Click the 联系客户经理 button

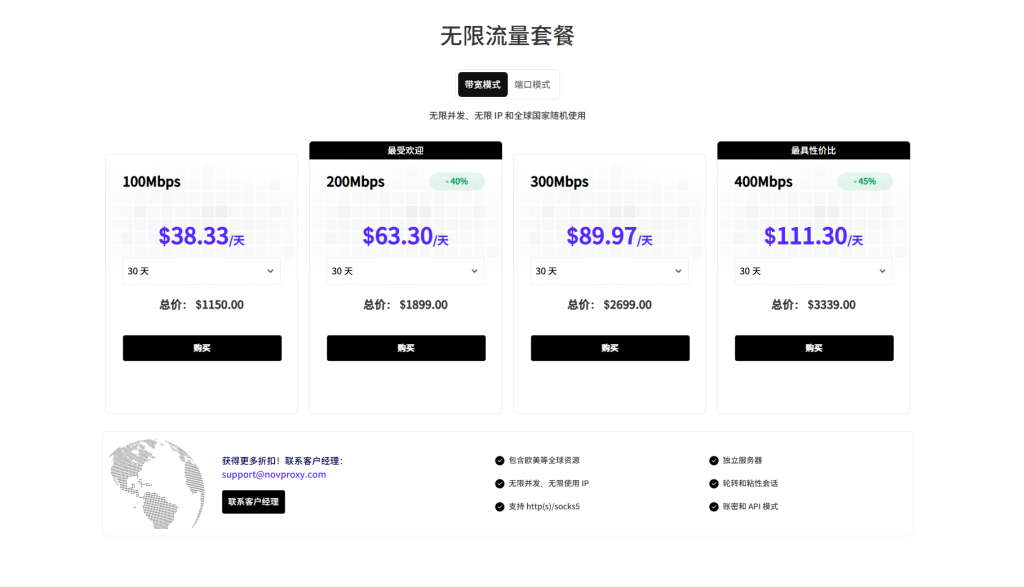(x=253, y=502)
